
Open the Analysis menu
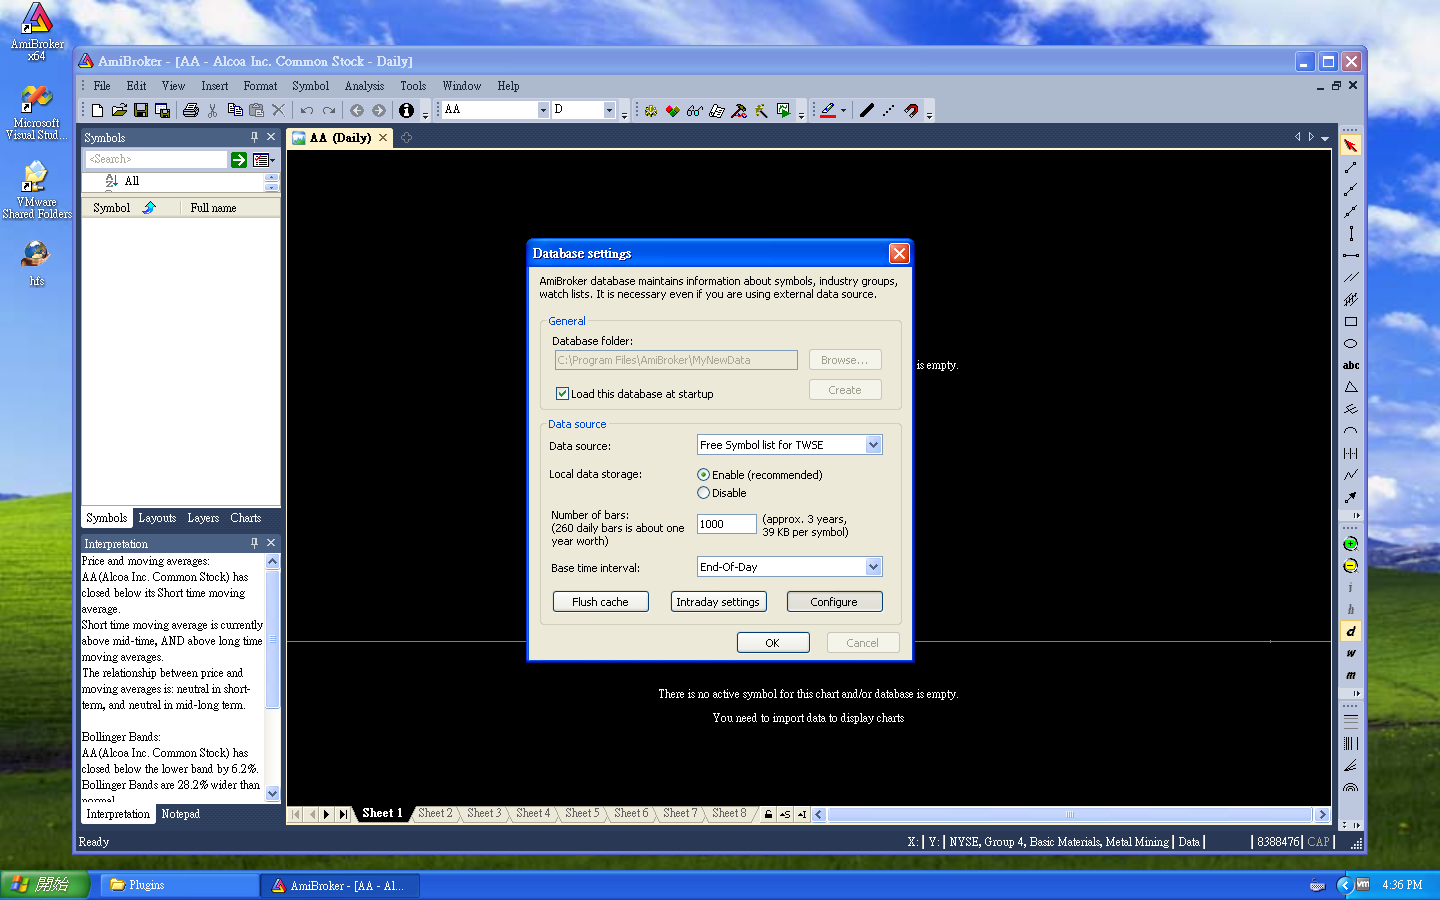(x=364, y=86)
